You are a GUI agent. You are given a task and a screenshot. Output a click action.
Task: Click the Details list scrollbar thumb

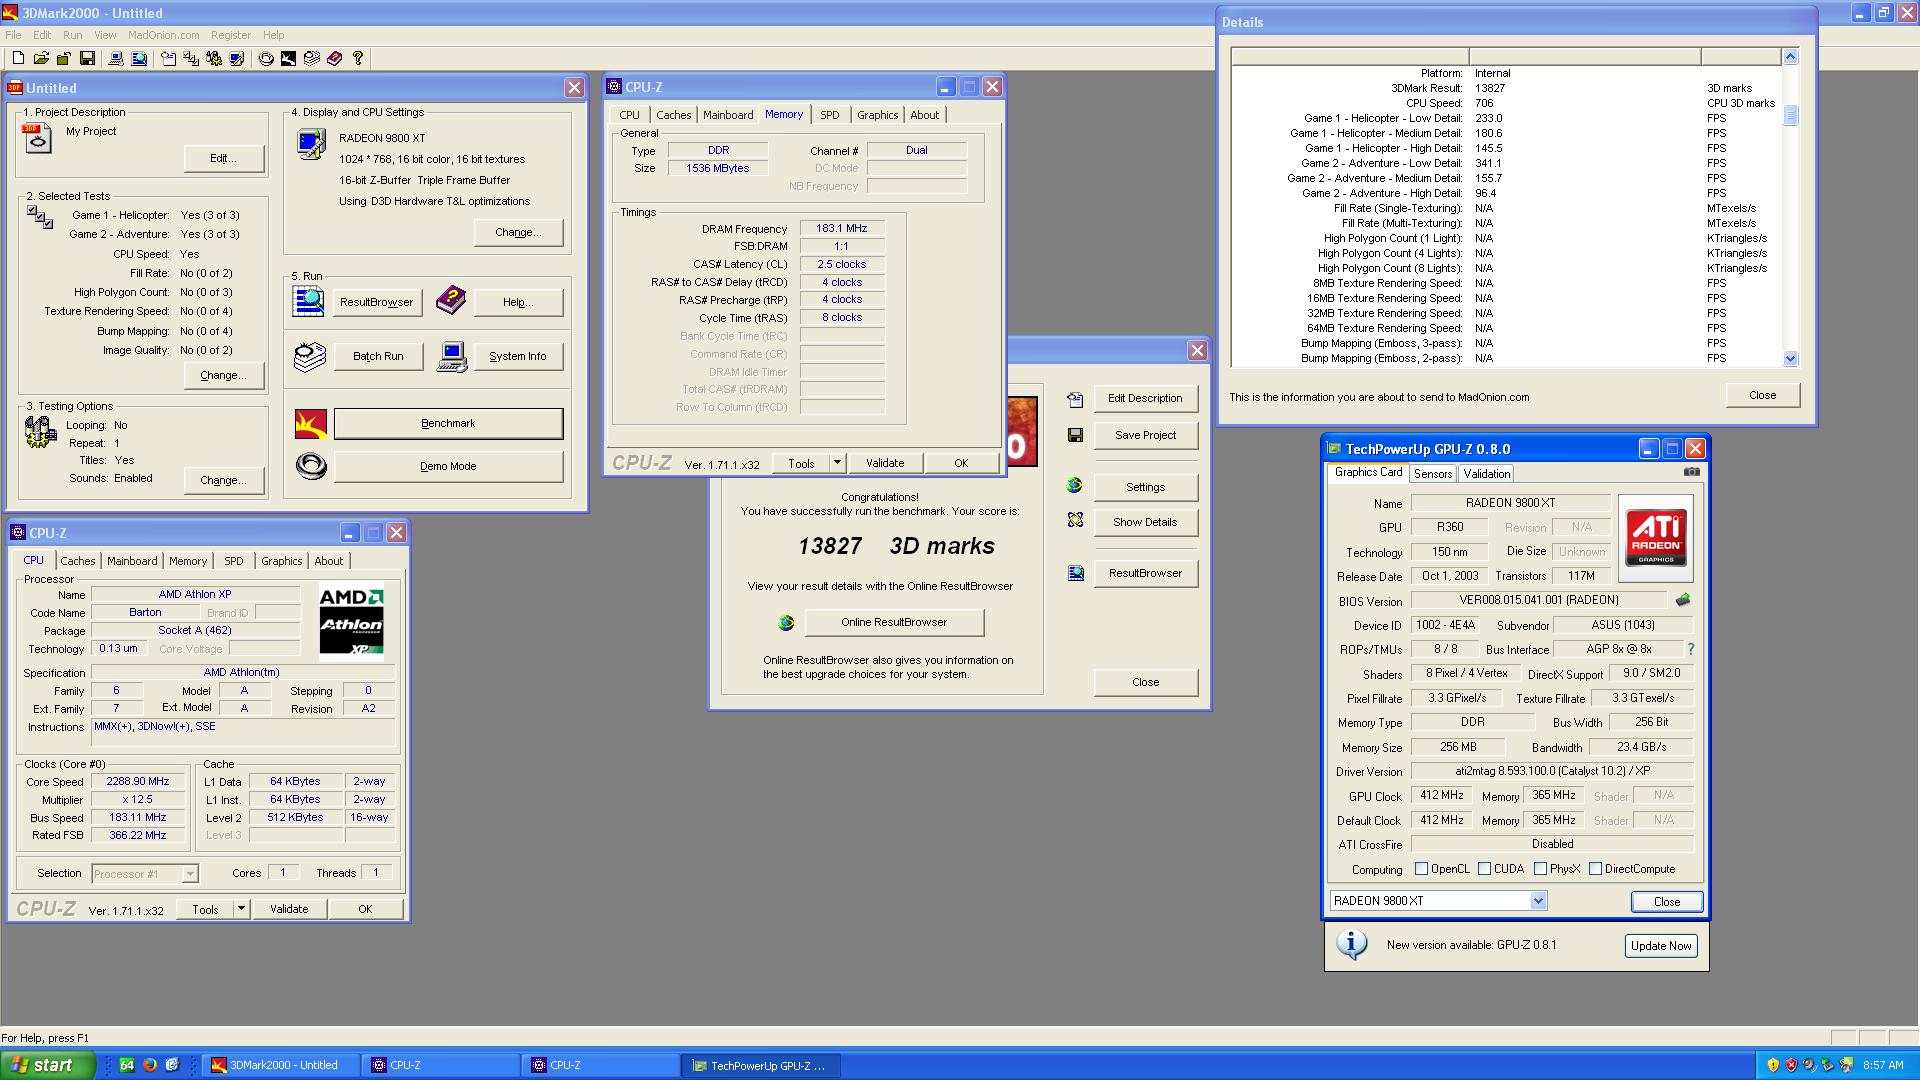(x=1790, y=115)
